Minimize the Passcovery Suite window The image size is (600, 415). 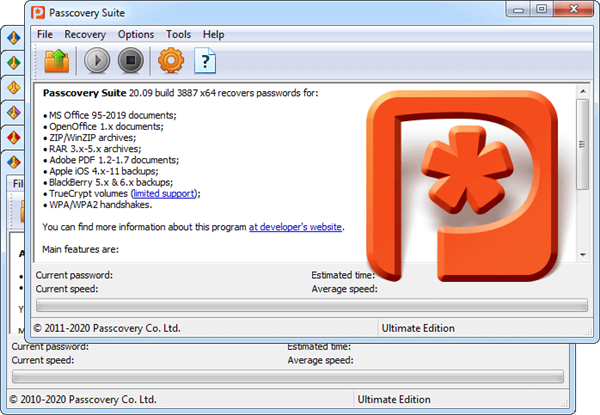pyautogui.click(x=517, y=10)
